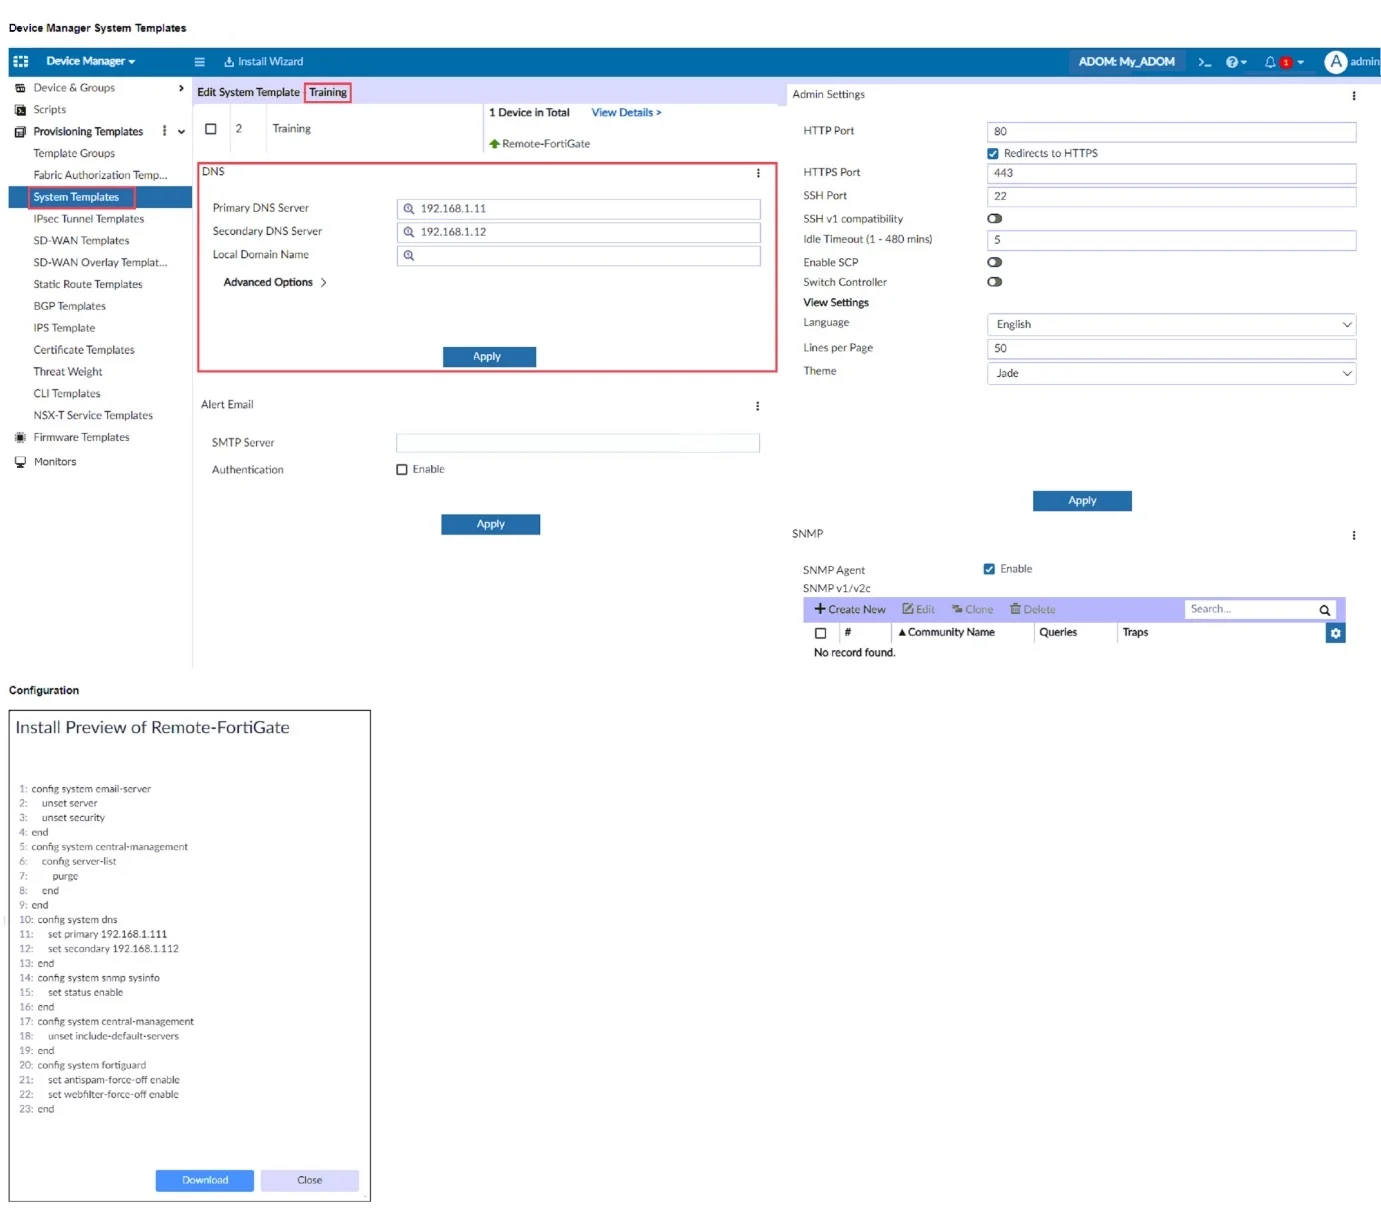Viewport: 1381px width, 1221px height.
Task: Open SNMP widget three-dot menu
Action: pyautogui.click(x=1354, y=535)
